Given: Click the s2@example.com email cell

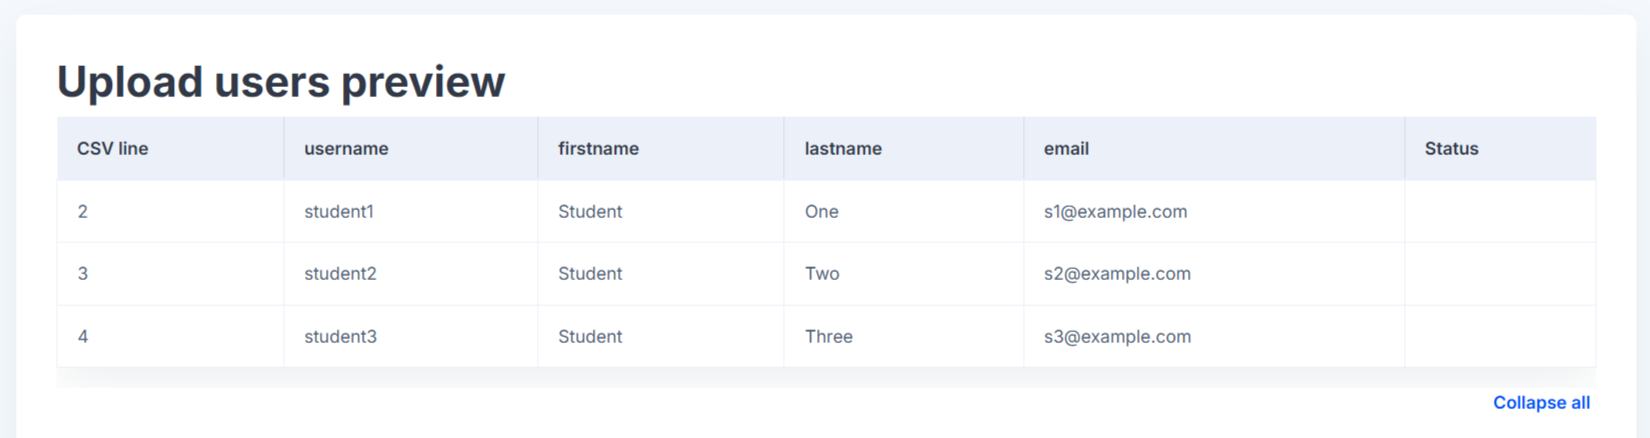Looking at the screenshot, I should pyautogui.click(x=1214, y=273).
